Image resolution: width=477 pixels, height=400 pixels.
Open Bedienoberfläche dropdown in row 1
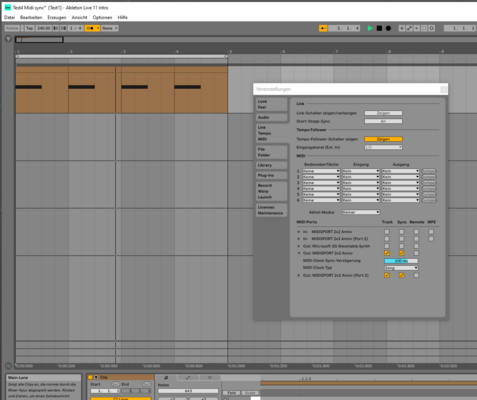tap(321, 171)
